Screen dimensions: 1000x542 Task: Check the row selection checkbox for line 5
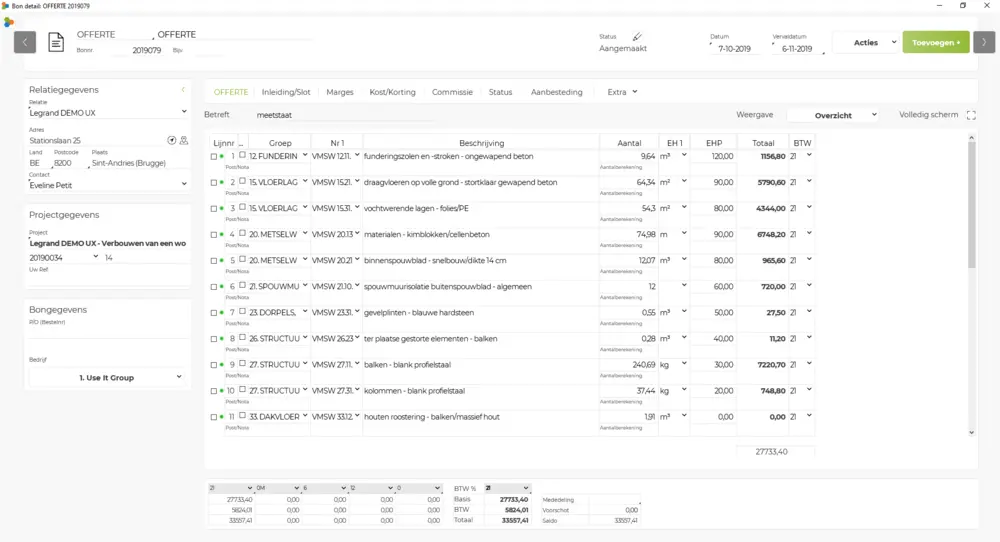click(x=213, y=261)
